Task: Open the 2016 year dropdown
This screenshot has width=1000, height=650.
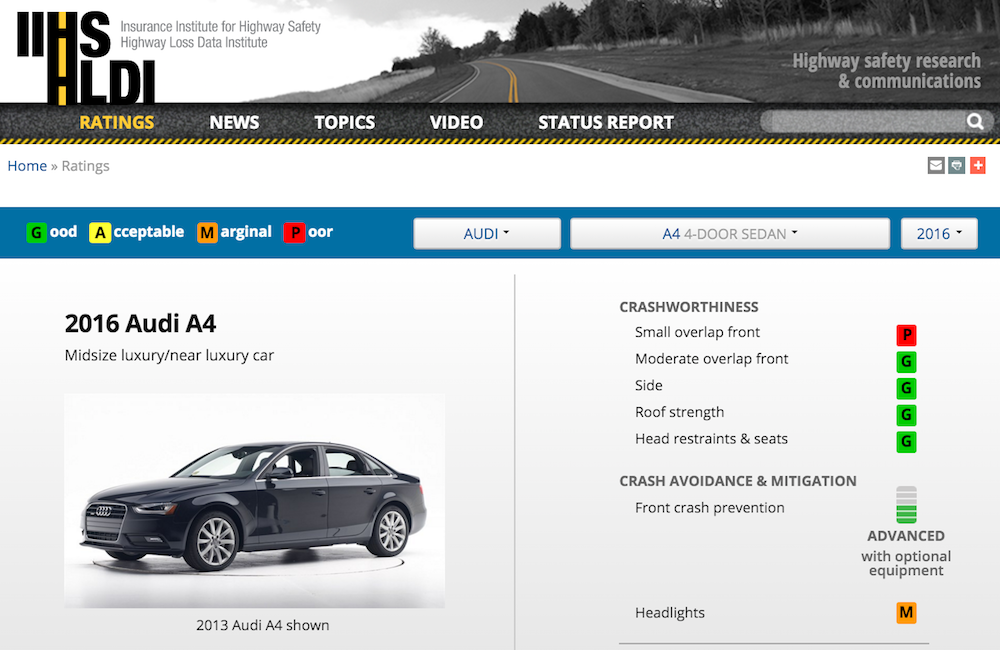Action: pyautogui.click(x=939, y=233)
